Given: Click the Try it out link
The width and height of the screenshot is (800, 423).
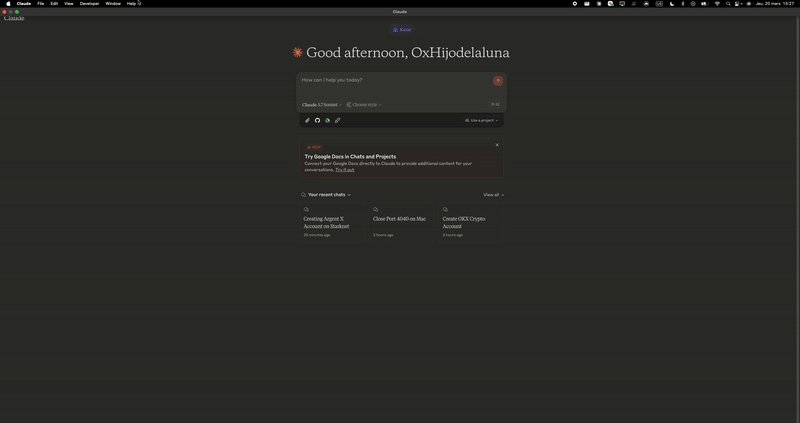Looking at the screenshot, I should click(x=344, y=170).
